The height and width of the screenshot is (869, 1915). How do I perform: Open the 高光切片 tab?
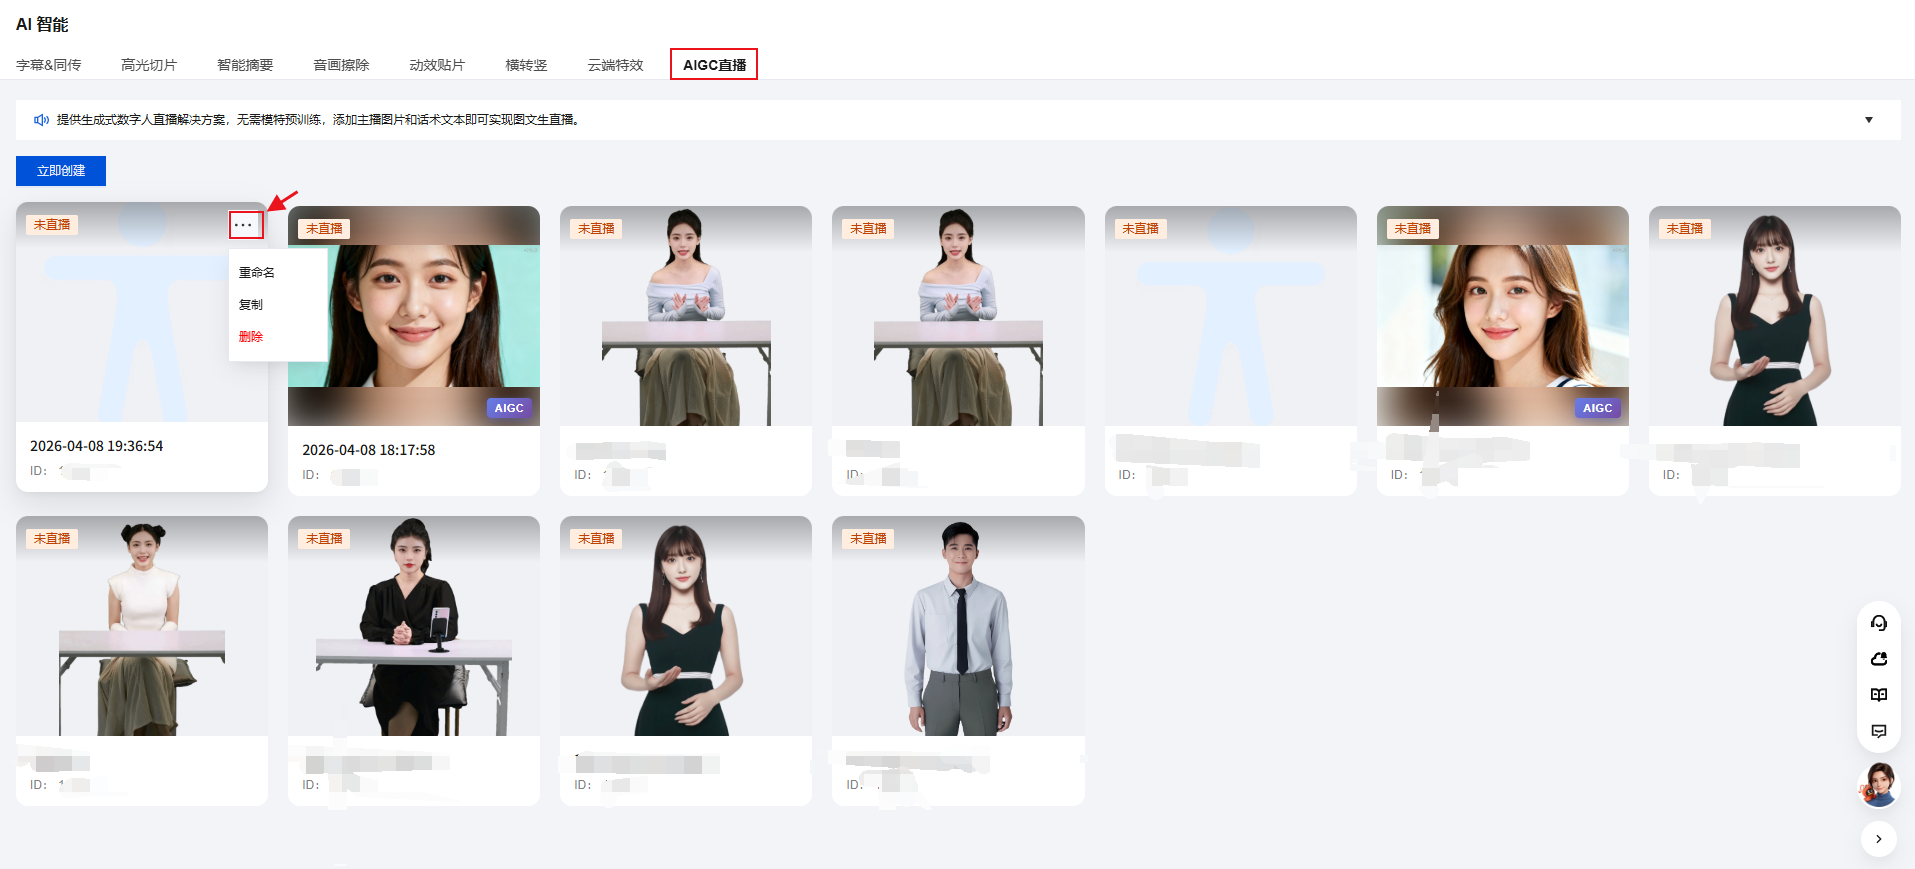click(148, 65)
